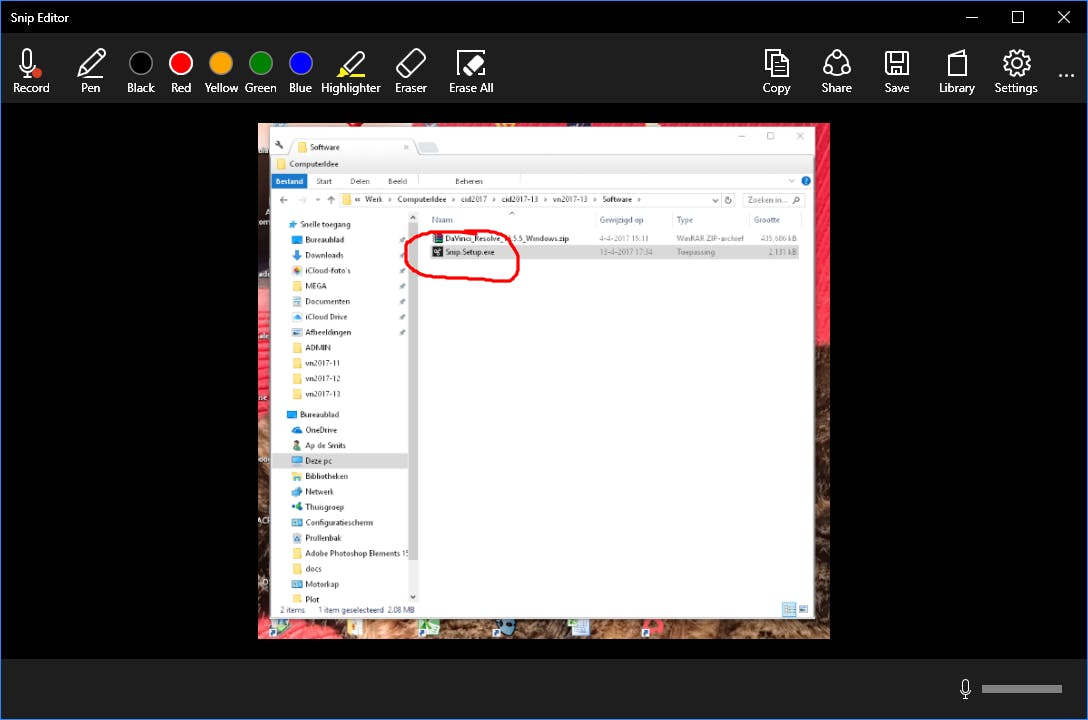Open the three-dot more options menu

click(x=1066, y=75)
